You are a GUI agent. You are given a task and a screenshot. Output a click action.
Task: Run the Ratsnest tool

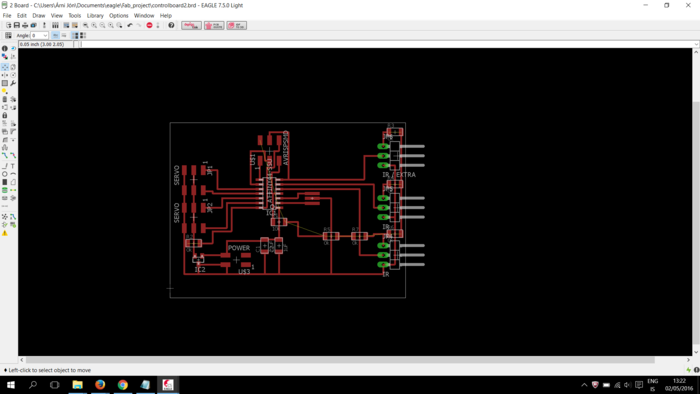point(5,216)
